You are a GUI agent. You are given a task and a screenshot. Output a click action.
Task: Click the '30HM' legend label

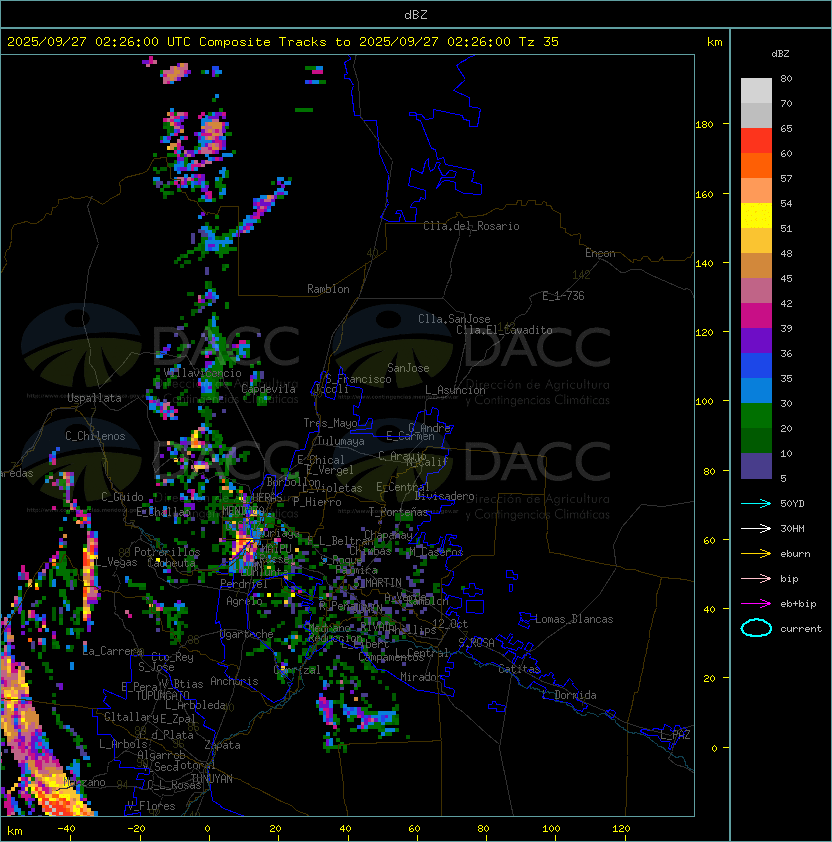click(x=792, y=528)
